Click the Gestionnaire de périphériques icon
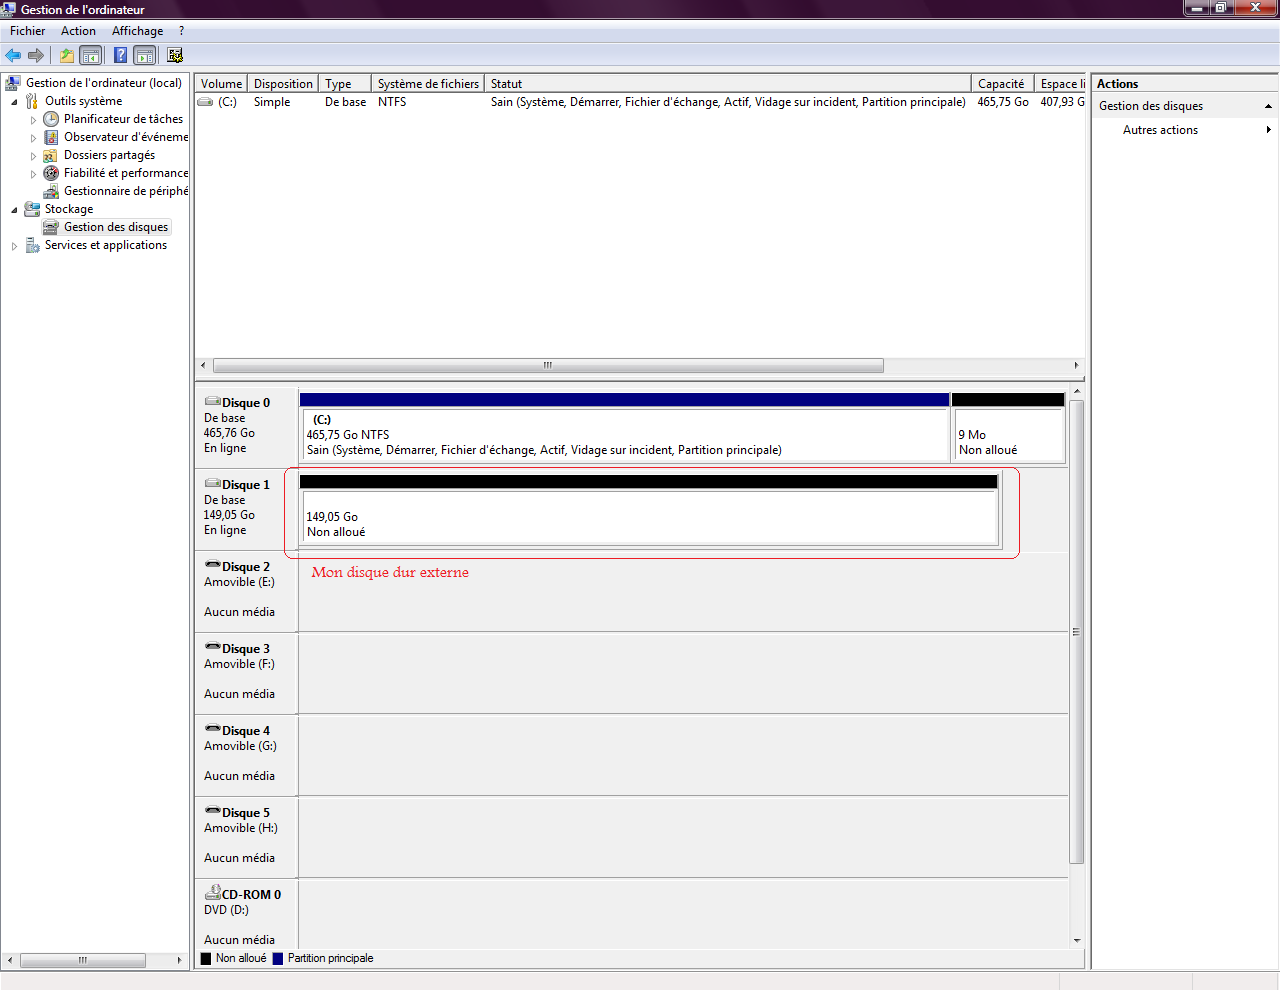This screenshot has height=990, width=1280. [51, 191]
